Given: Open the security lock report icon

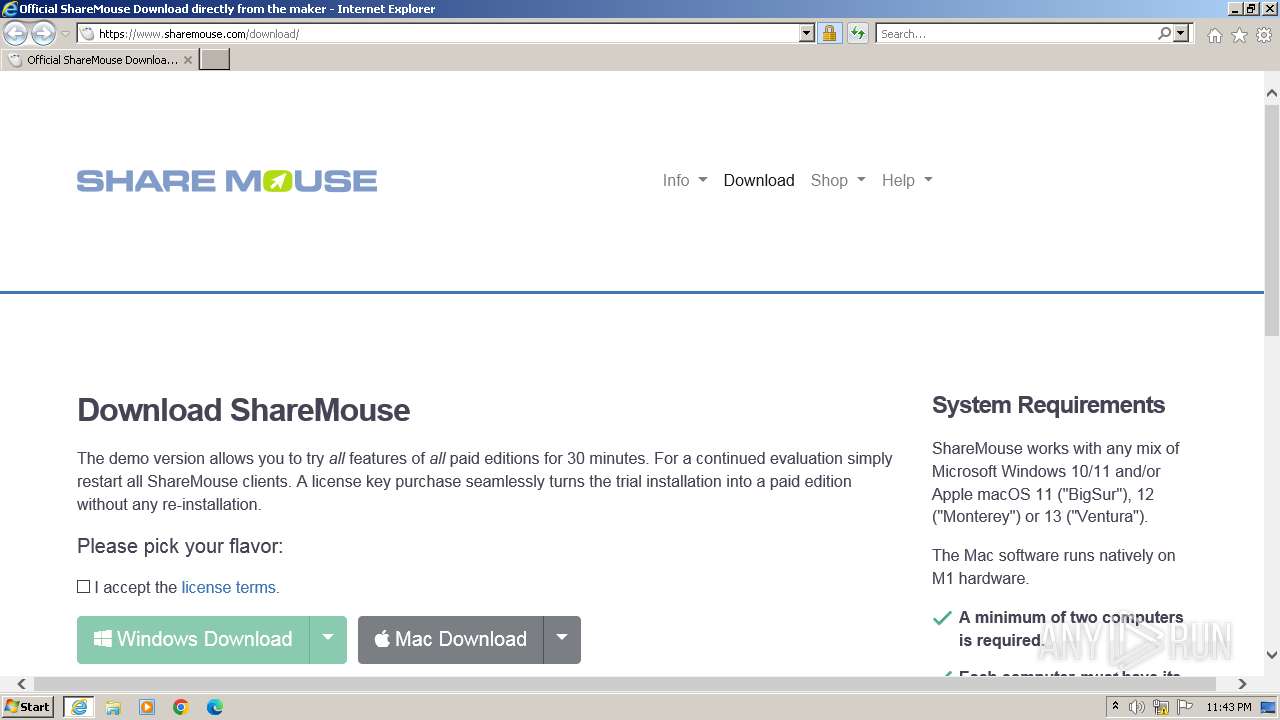Looking at the screenshot, I should click(x=829, y=33).
